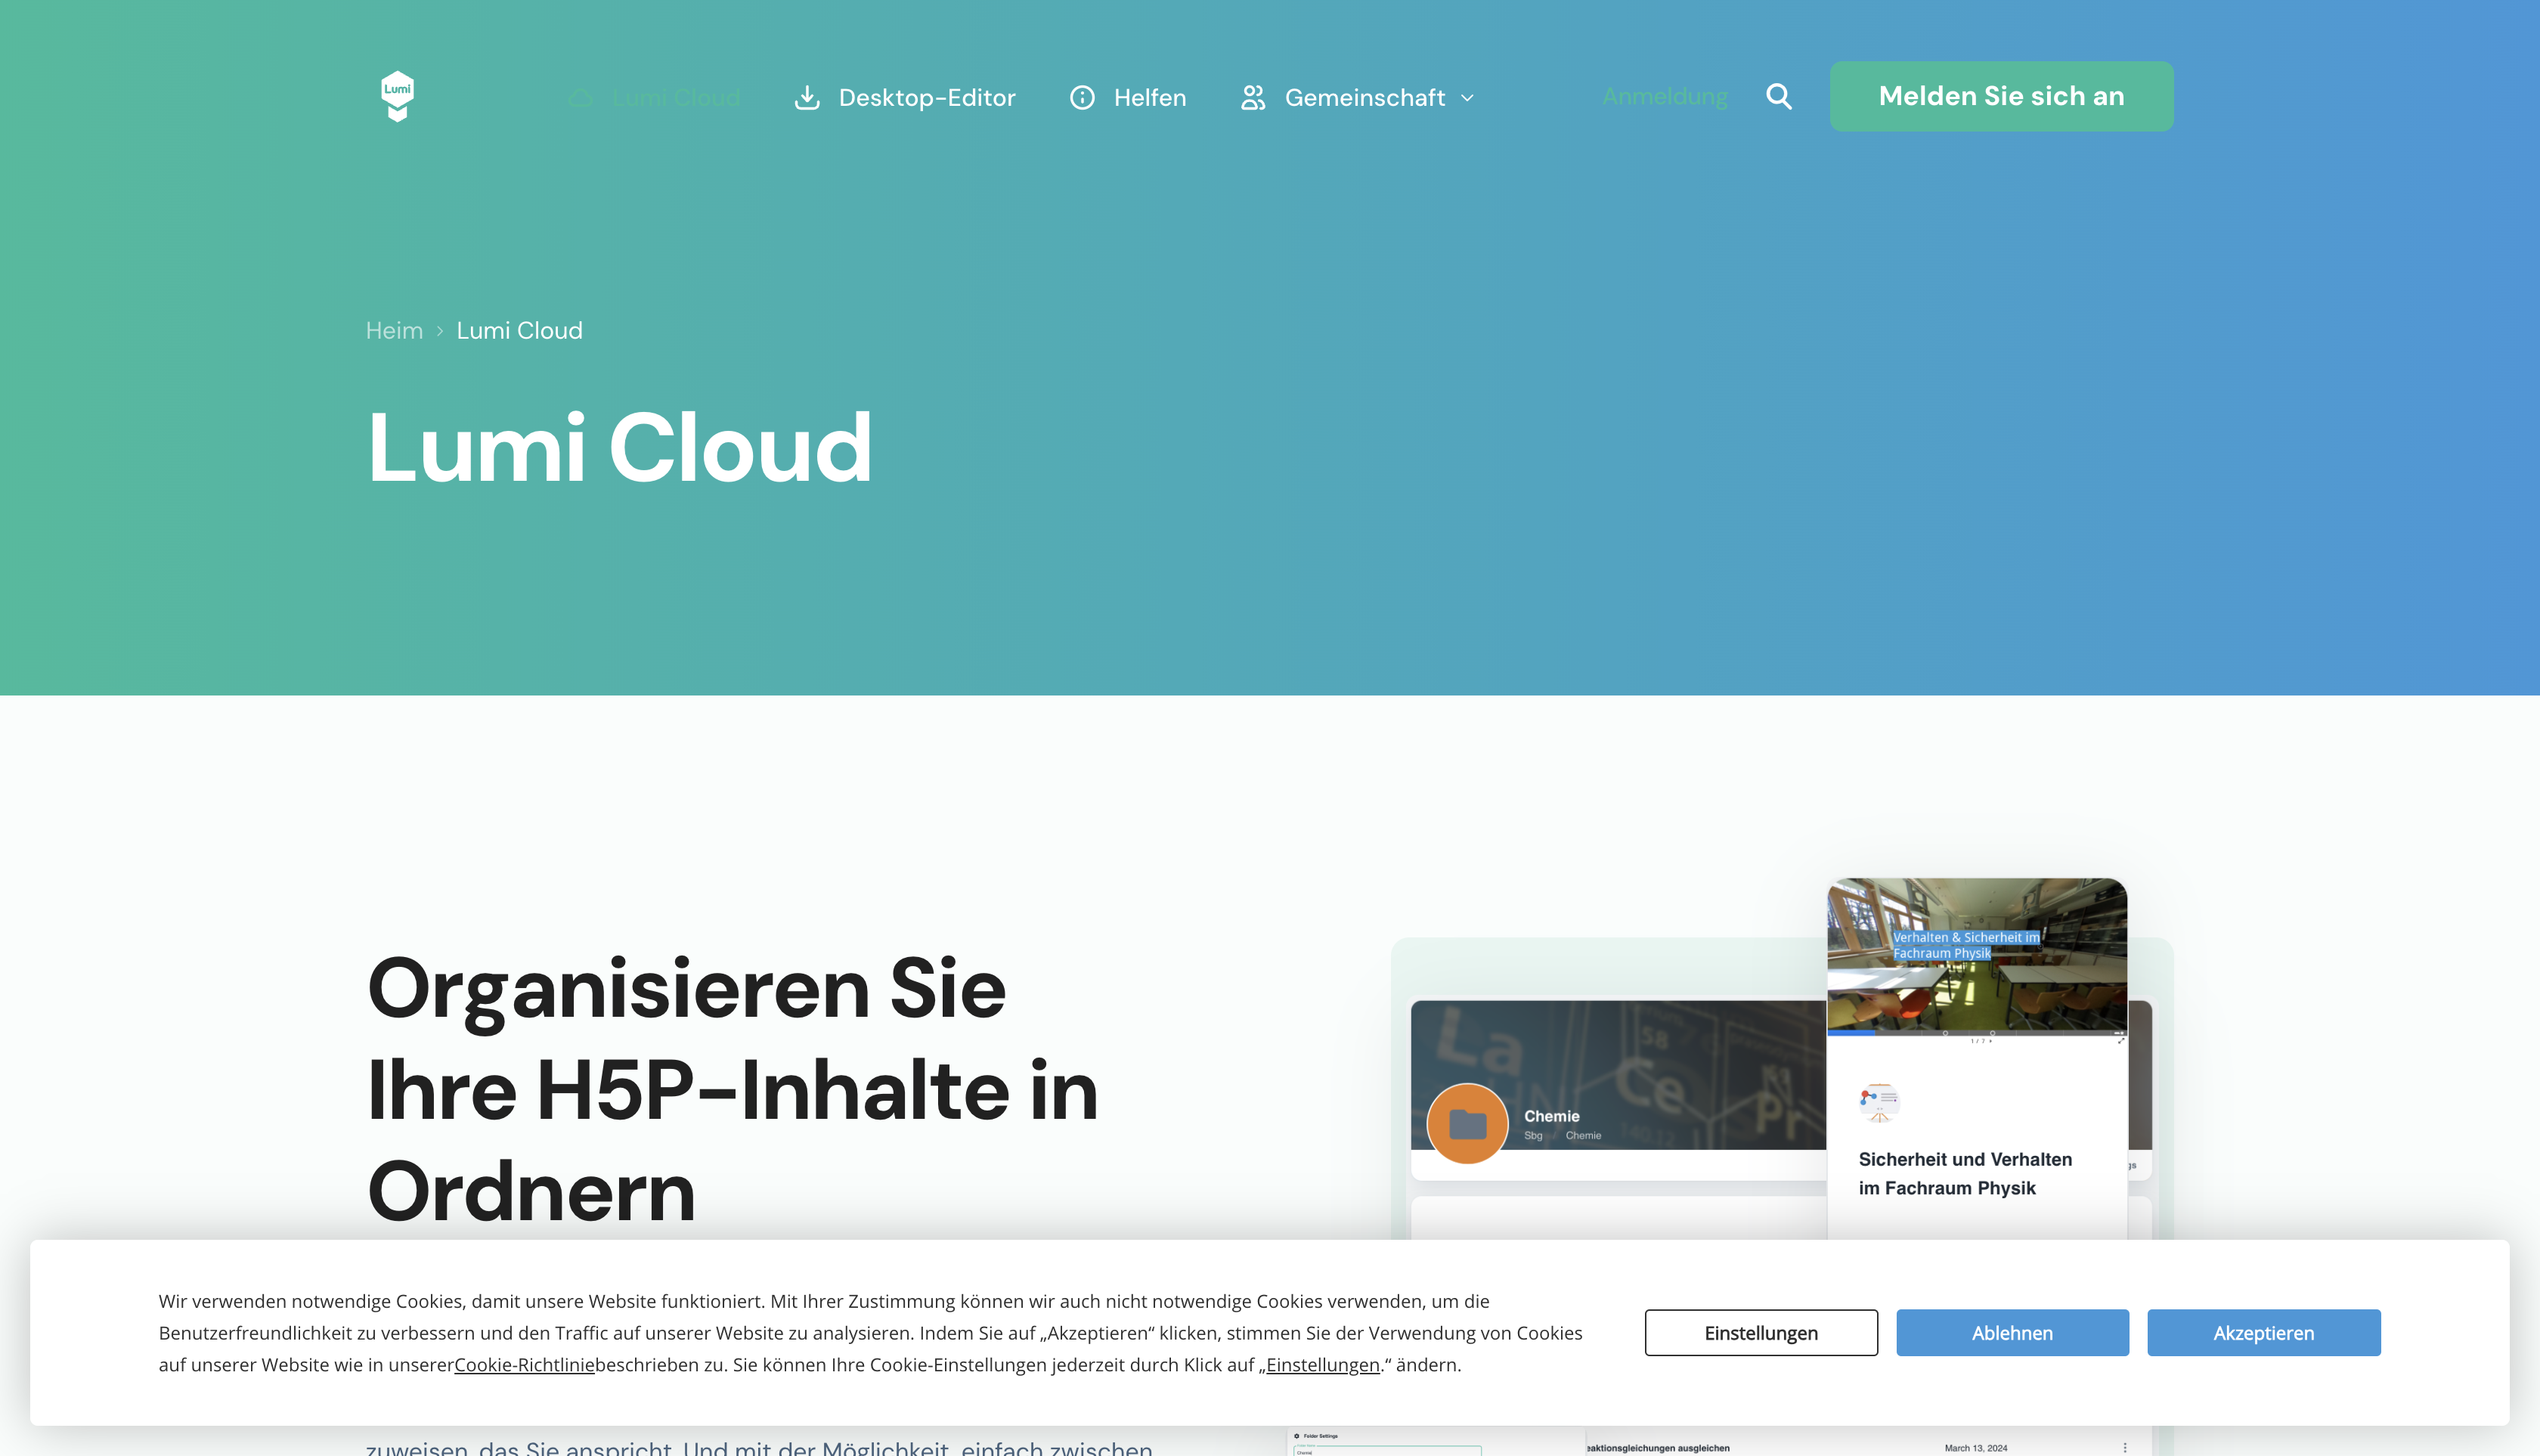Click the faded cloud icon in navigation
The image size is (2540, 1456).
click(x=581, y=97)
